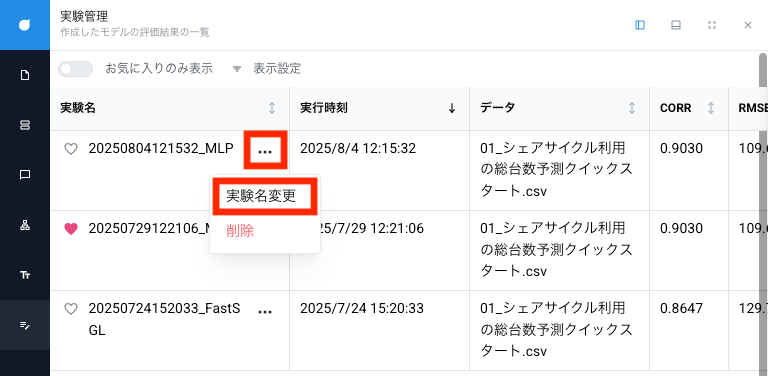Switch to bottom panel layout icon
This screenshot has width=768, height=376.
[676, 25]
